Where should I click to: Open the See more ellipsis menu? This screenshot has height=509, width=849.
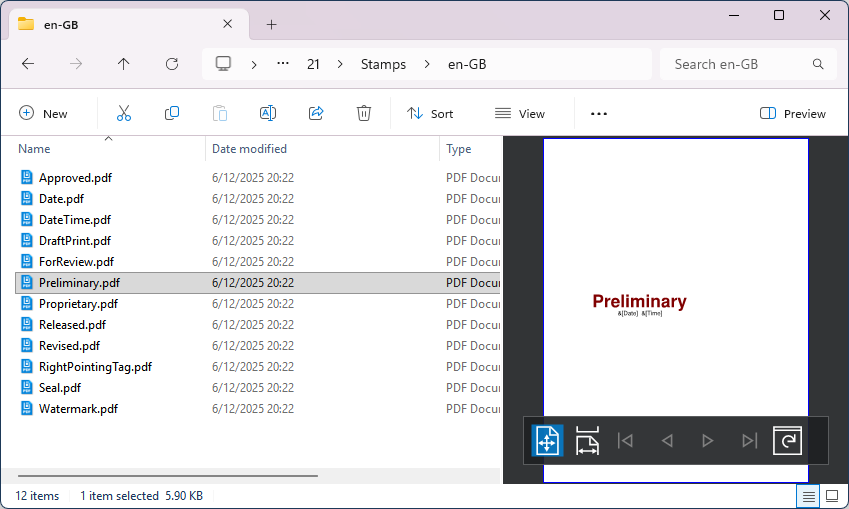[599, 114]
